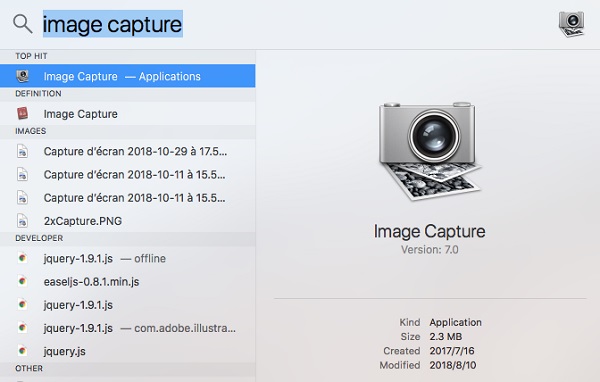Select the Image Capture definition result
Viewport: 600px width, 382px height.
coord(127,114)
